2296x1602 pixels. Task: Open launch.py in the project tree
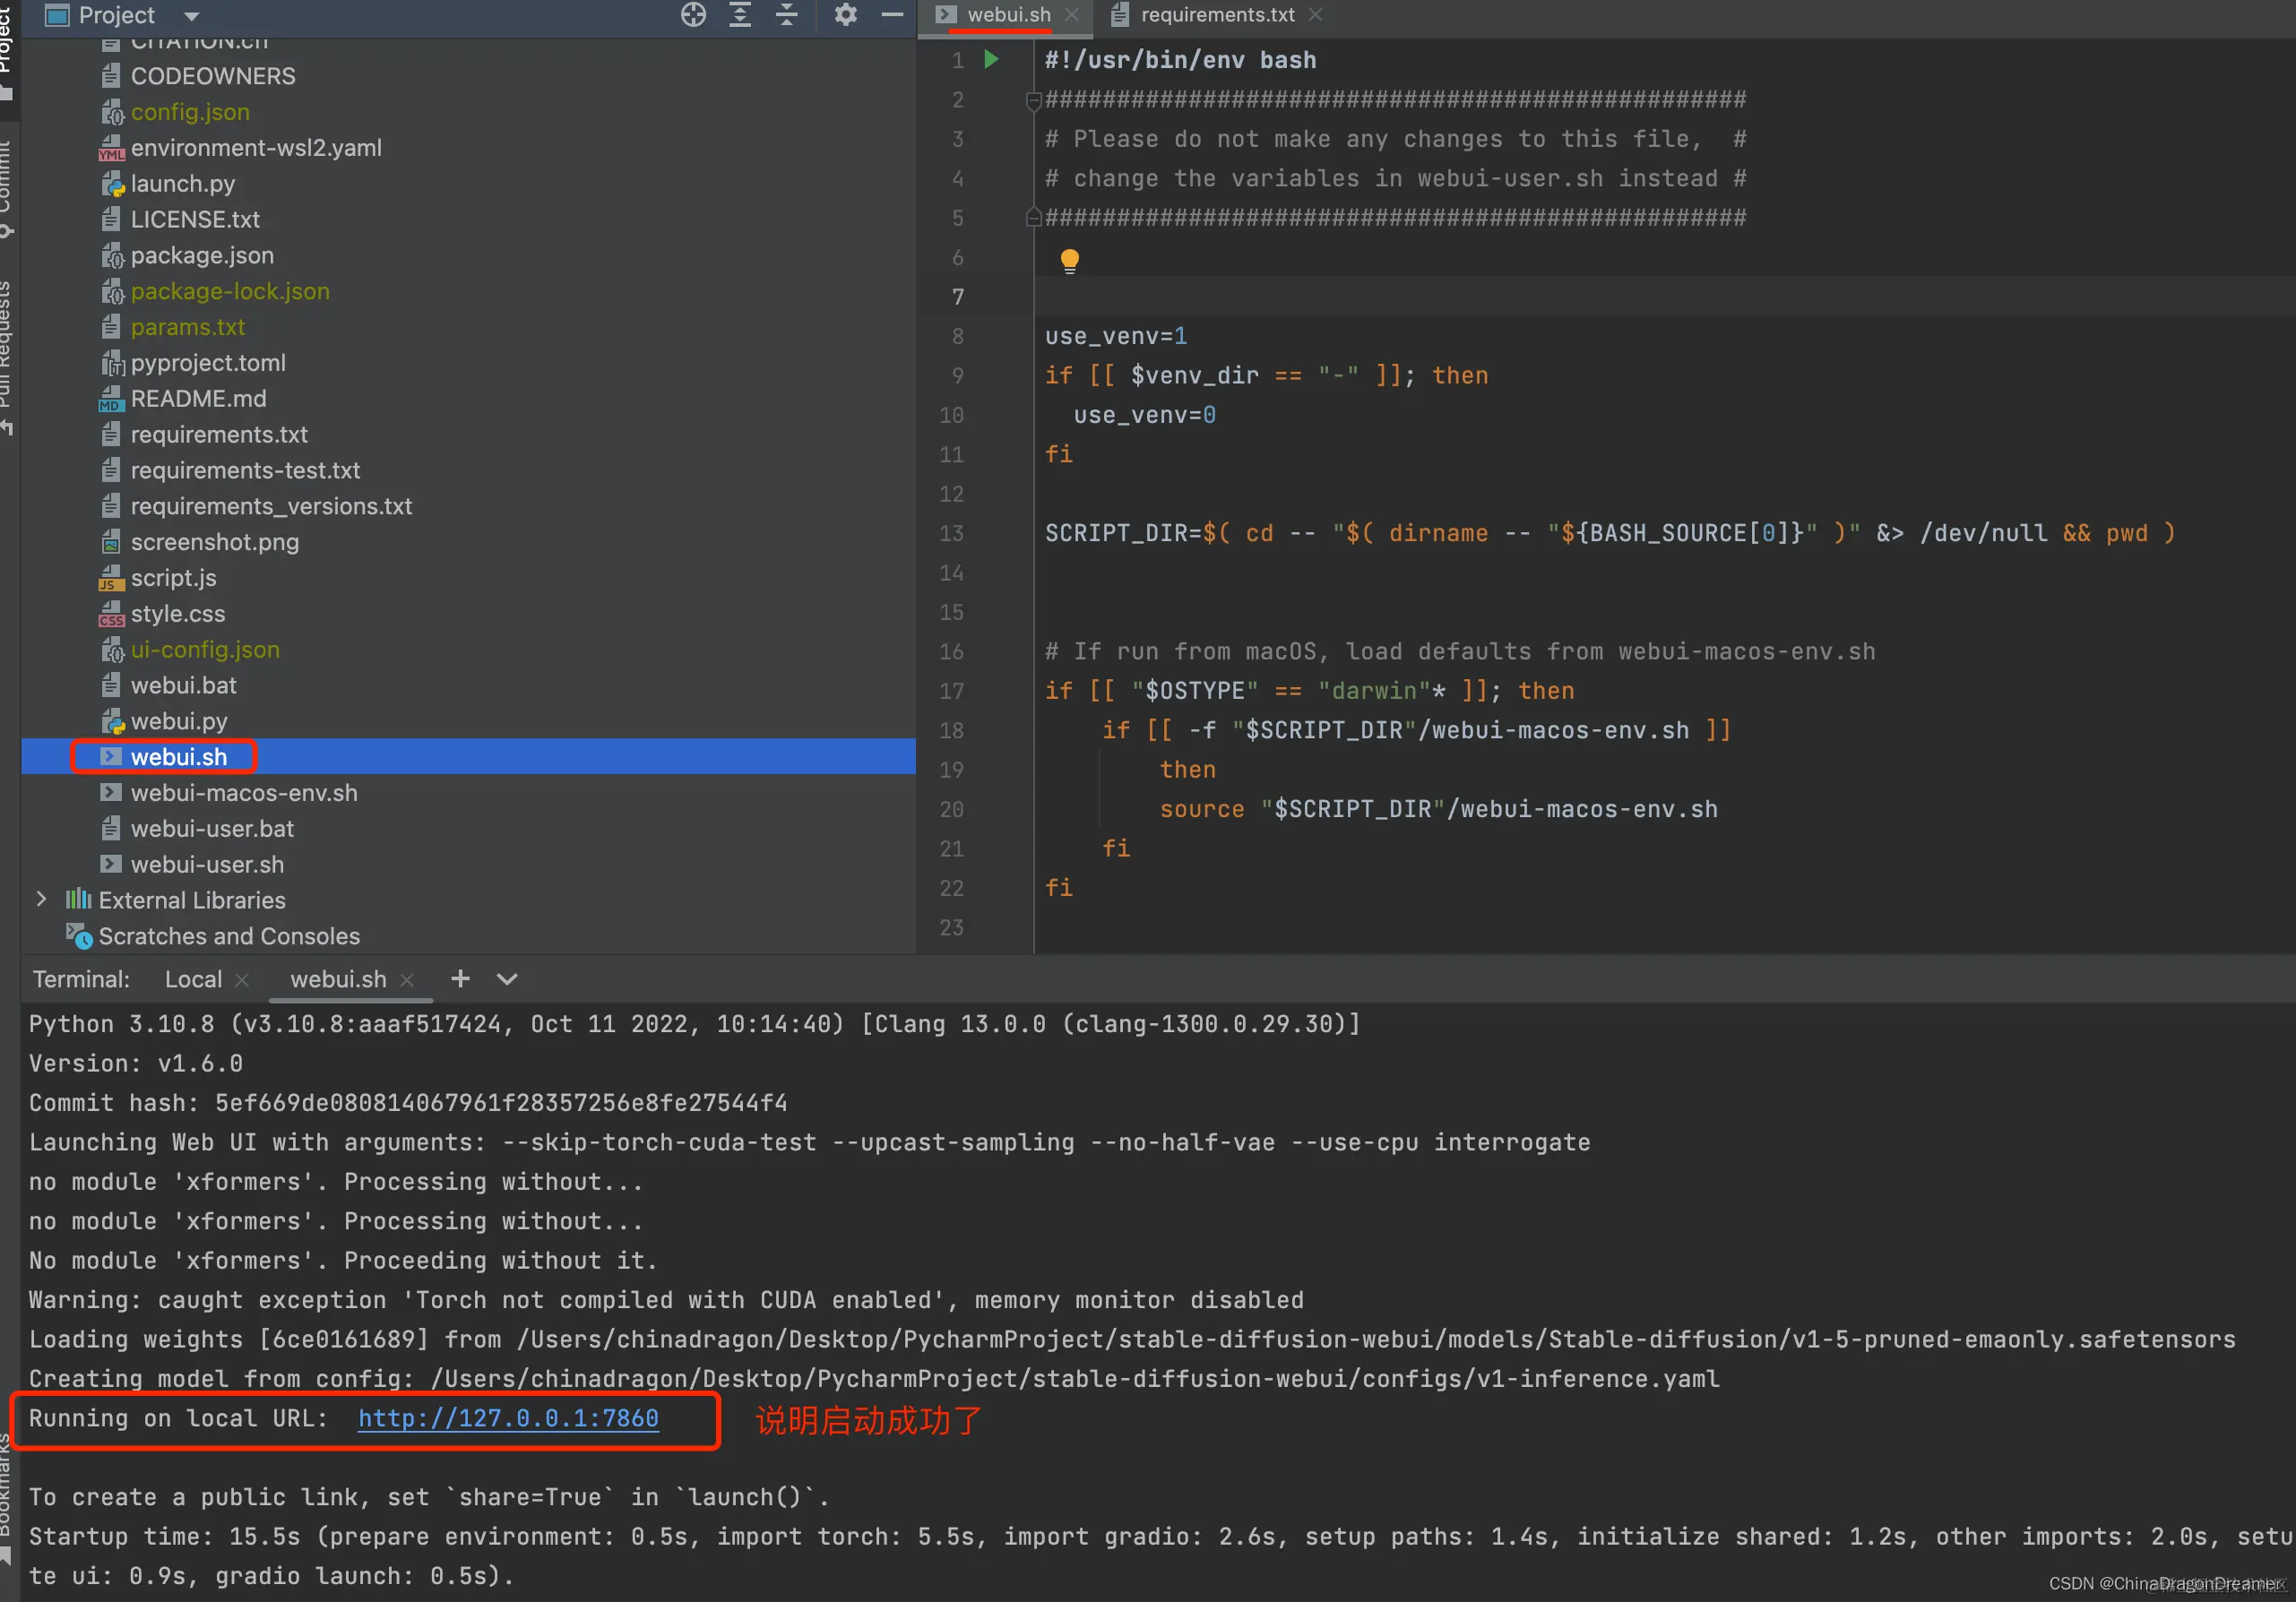(x=182, y=184)
